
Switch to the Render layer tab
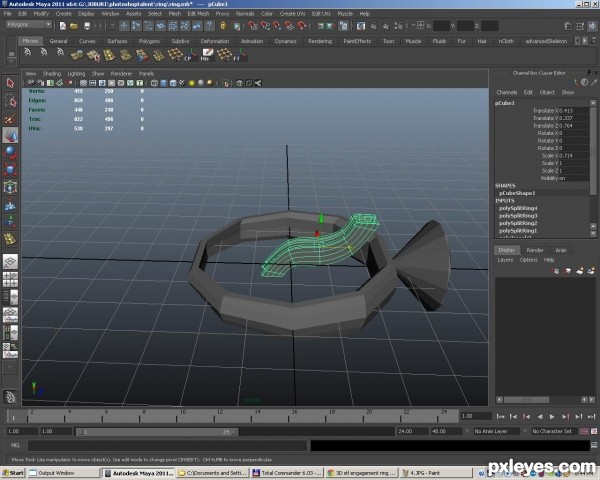tap(535, 250)
